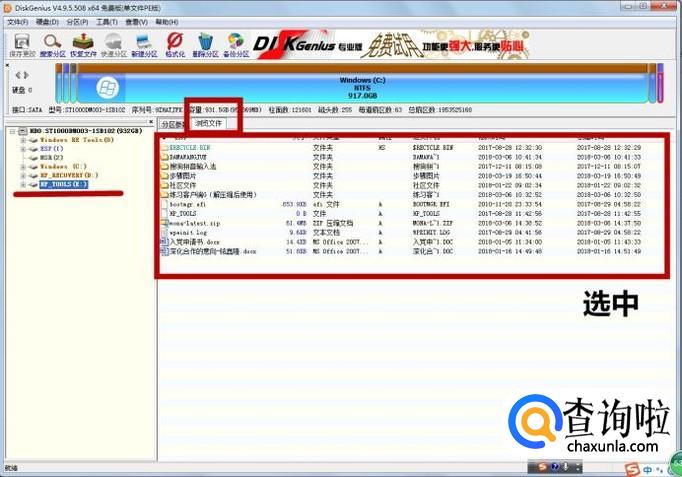Select the mona-latest.zip file

click(195, 223)
